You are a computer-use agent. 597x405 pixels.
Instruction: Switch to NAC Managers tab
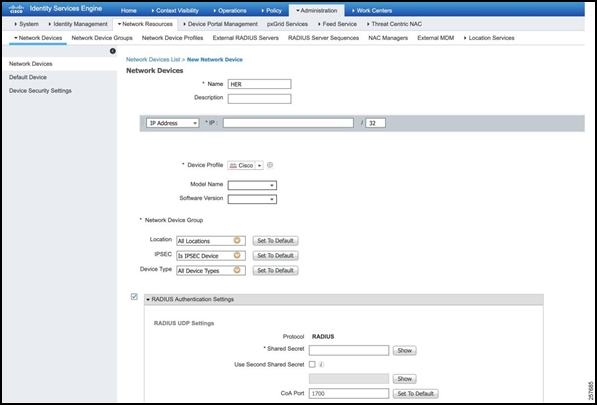point(388,38)
